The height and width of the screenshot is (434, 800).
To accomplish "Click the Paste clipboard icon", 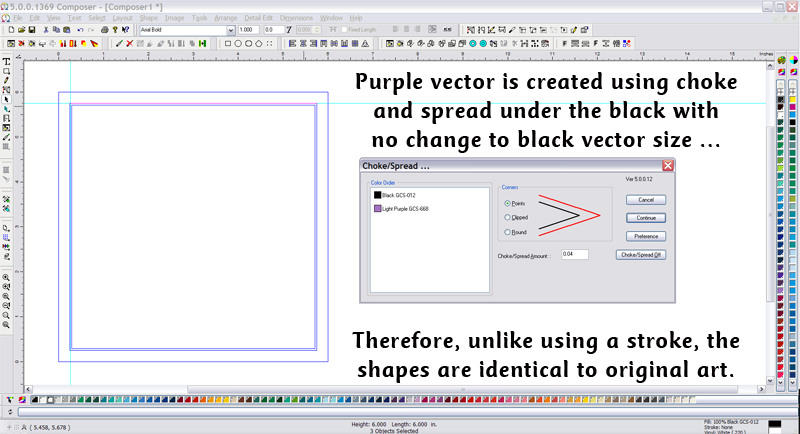I will (66, 30).
